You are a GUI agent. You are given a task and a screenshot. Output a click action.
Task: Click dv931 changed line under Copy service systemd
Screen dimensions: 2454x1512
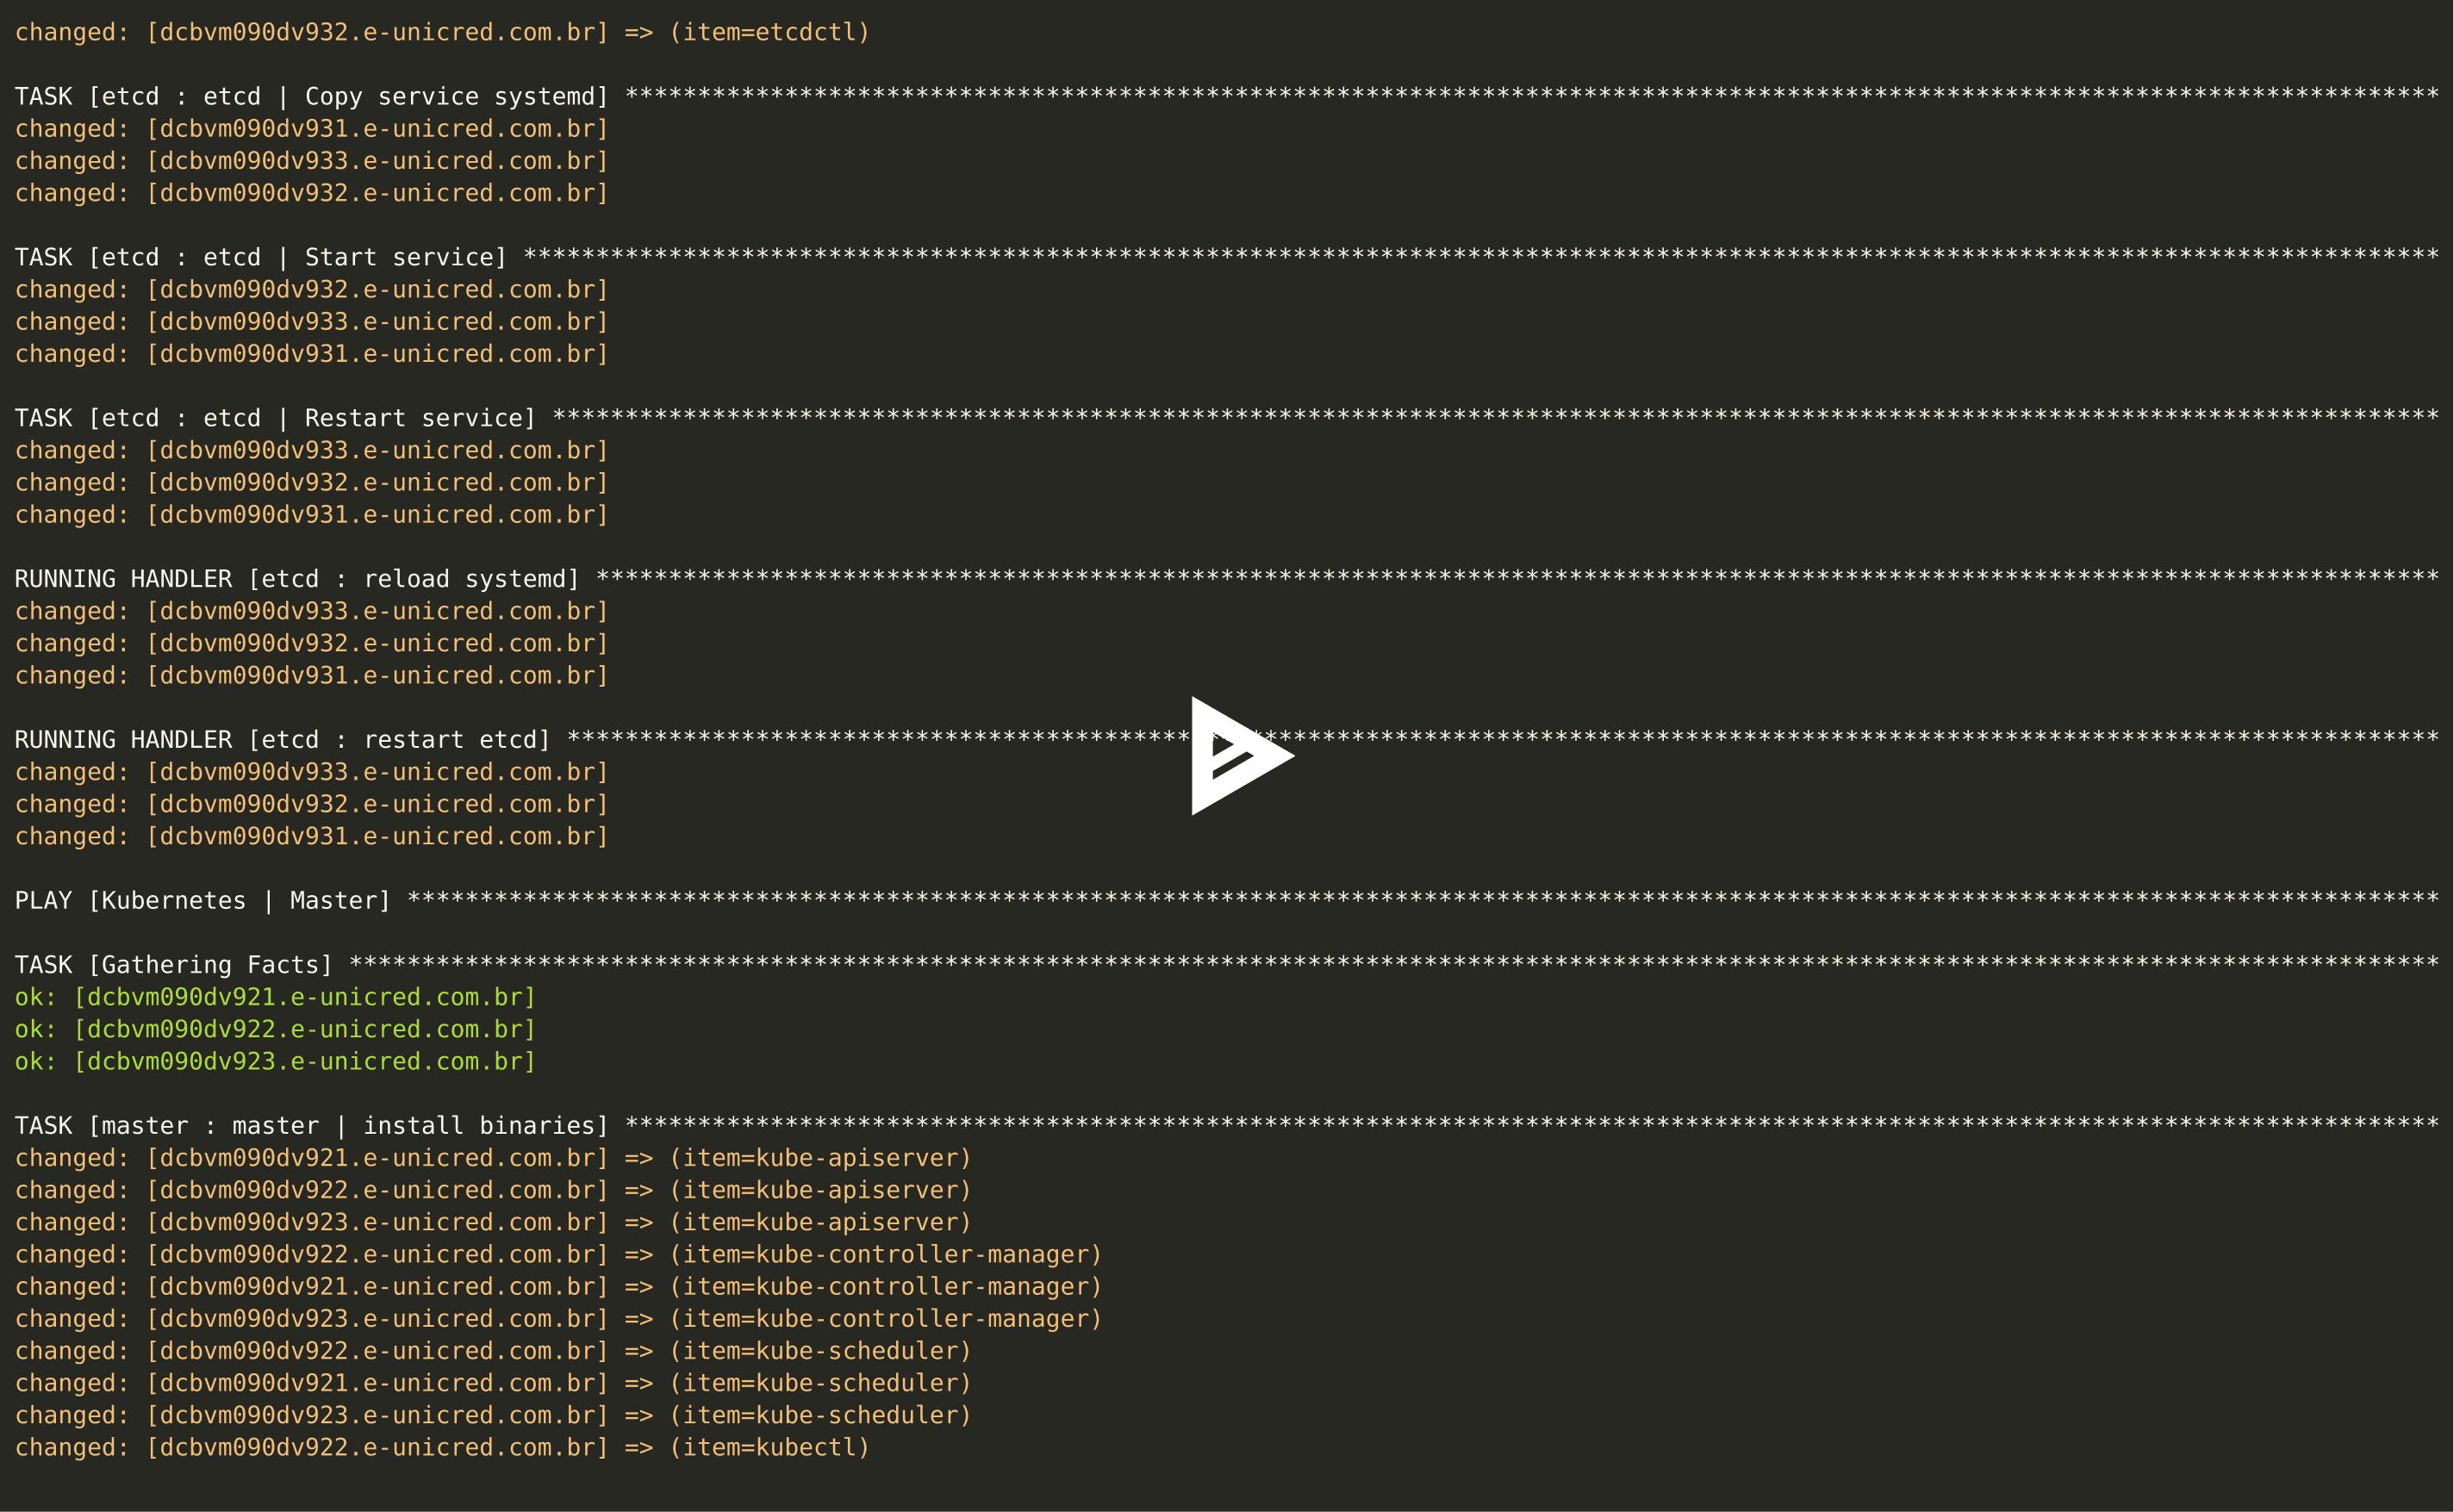click(311, 129)
